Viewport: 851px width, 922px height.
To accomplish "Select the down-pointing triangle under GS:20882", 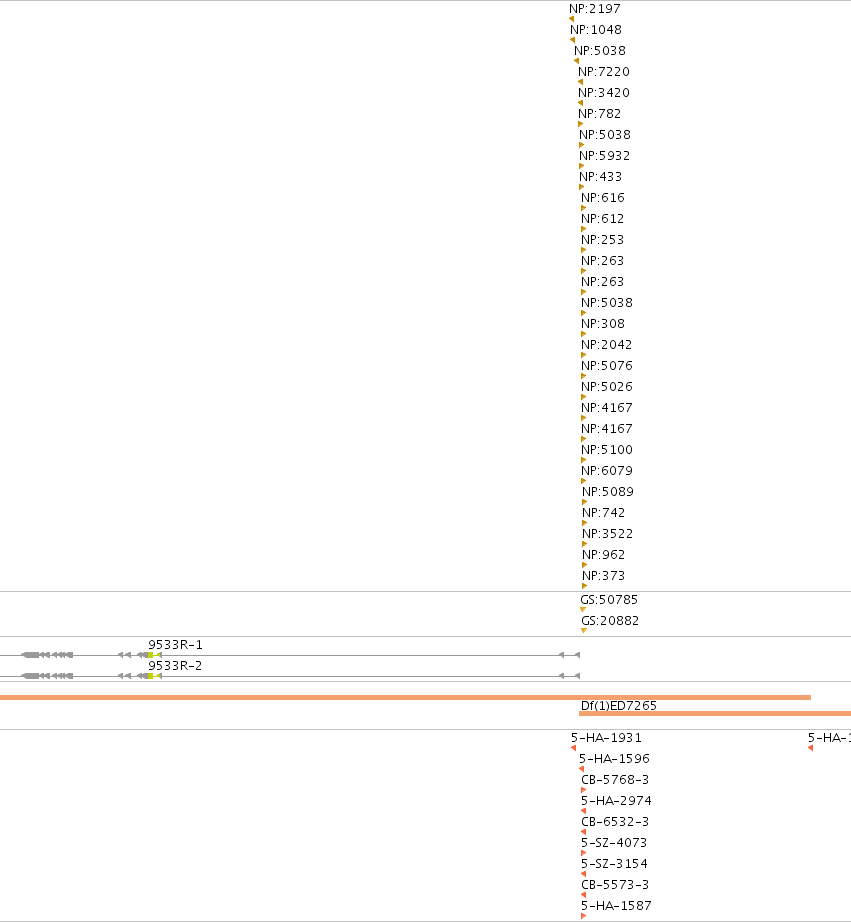I will coord(584,631).
